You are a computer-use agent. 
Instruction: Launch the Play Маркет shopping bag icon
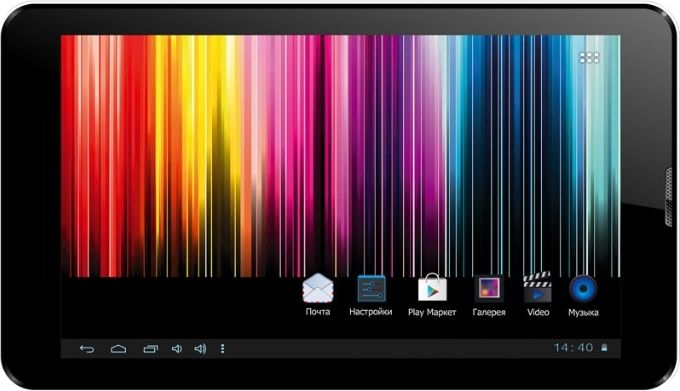[x=432, y=287]
